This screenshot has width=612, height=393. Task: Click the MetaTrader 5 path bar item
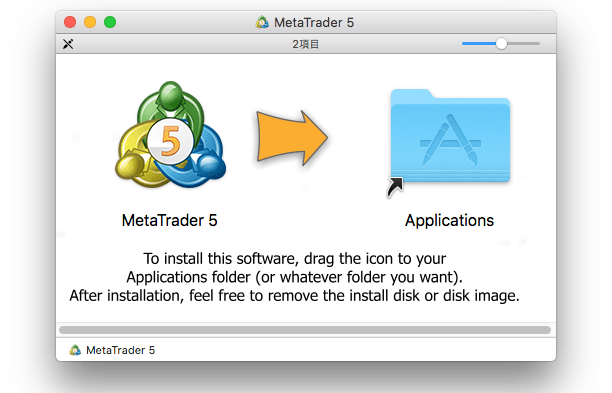112,350
